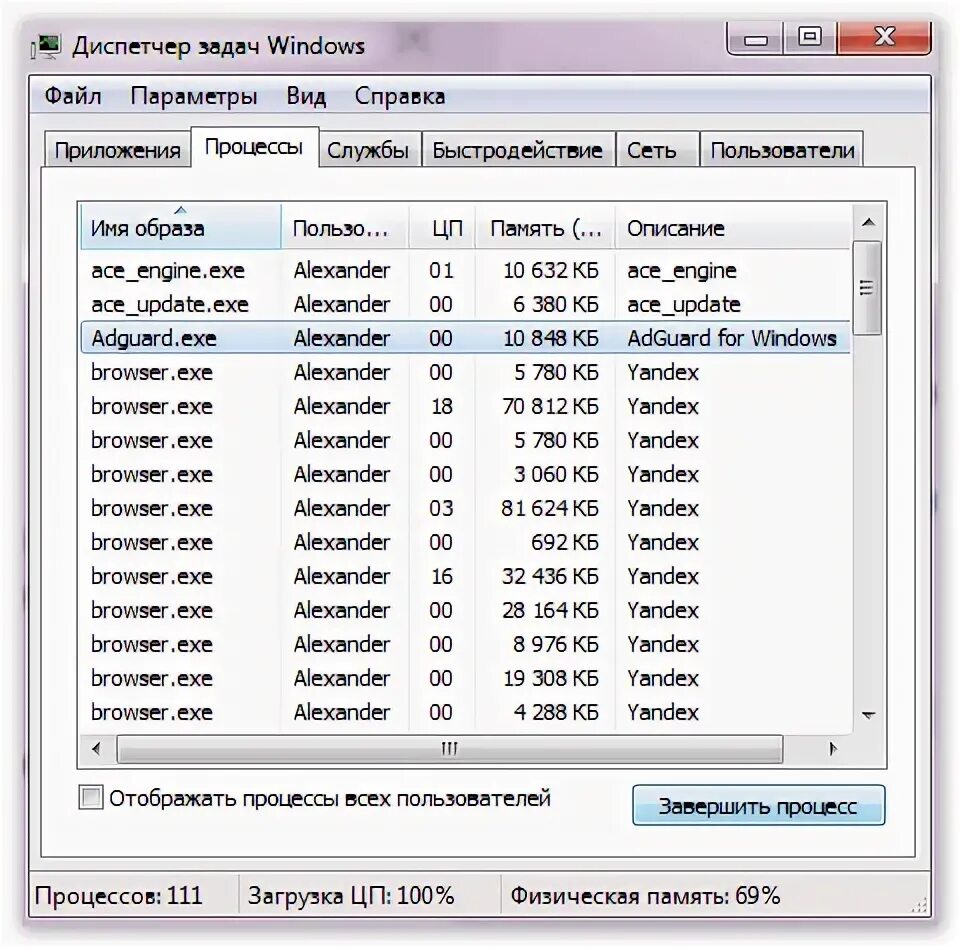The width and height of the screenshot is (960, 948).
Task: Click the 6 380 КБ memory value
Action: tap(555, 304)
